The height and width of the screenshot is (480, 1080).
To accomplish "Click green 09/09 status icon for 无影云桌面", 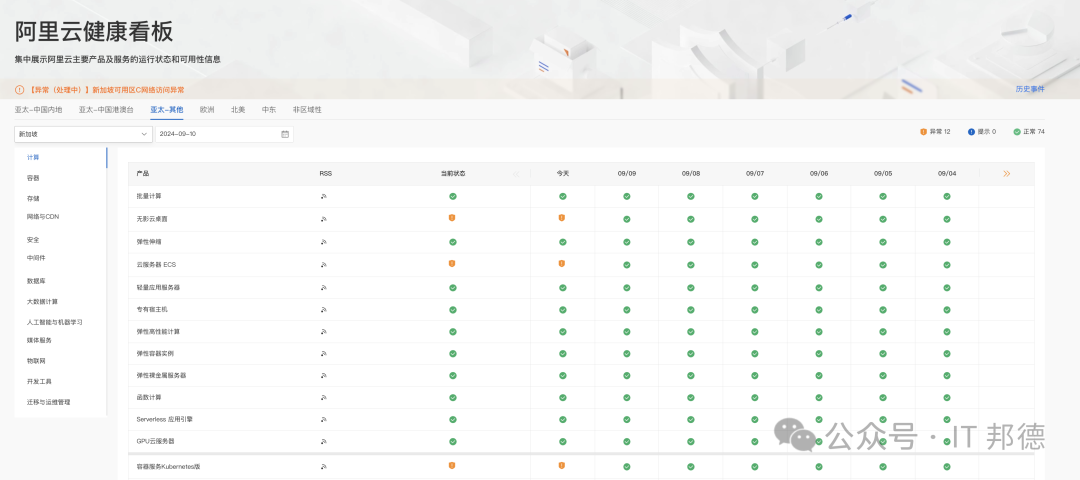I will click(627, 219).
